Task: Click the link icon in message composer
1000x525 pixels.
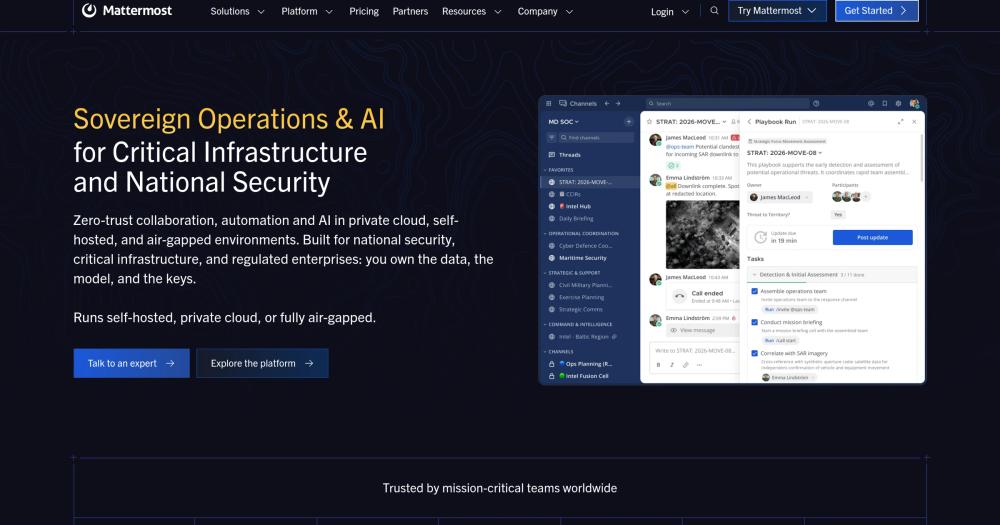Action: click(x=686, y=365)
